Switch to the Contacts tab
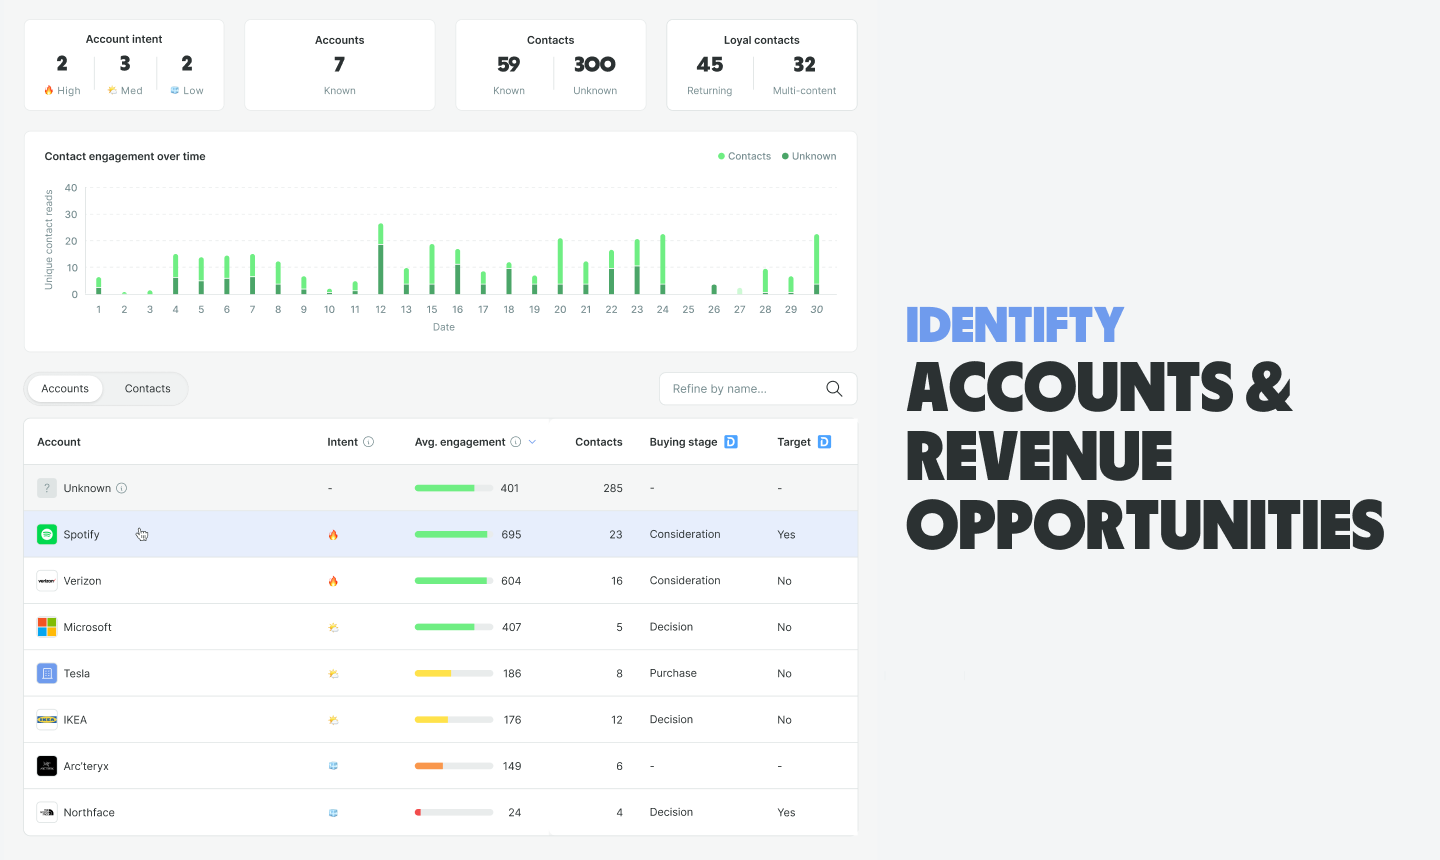1440x860 pixels. click(147, 389)
